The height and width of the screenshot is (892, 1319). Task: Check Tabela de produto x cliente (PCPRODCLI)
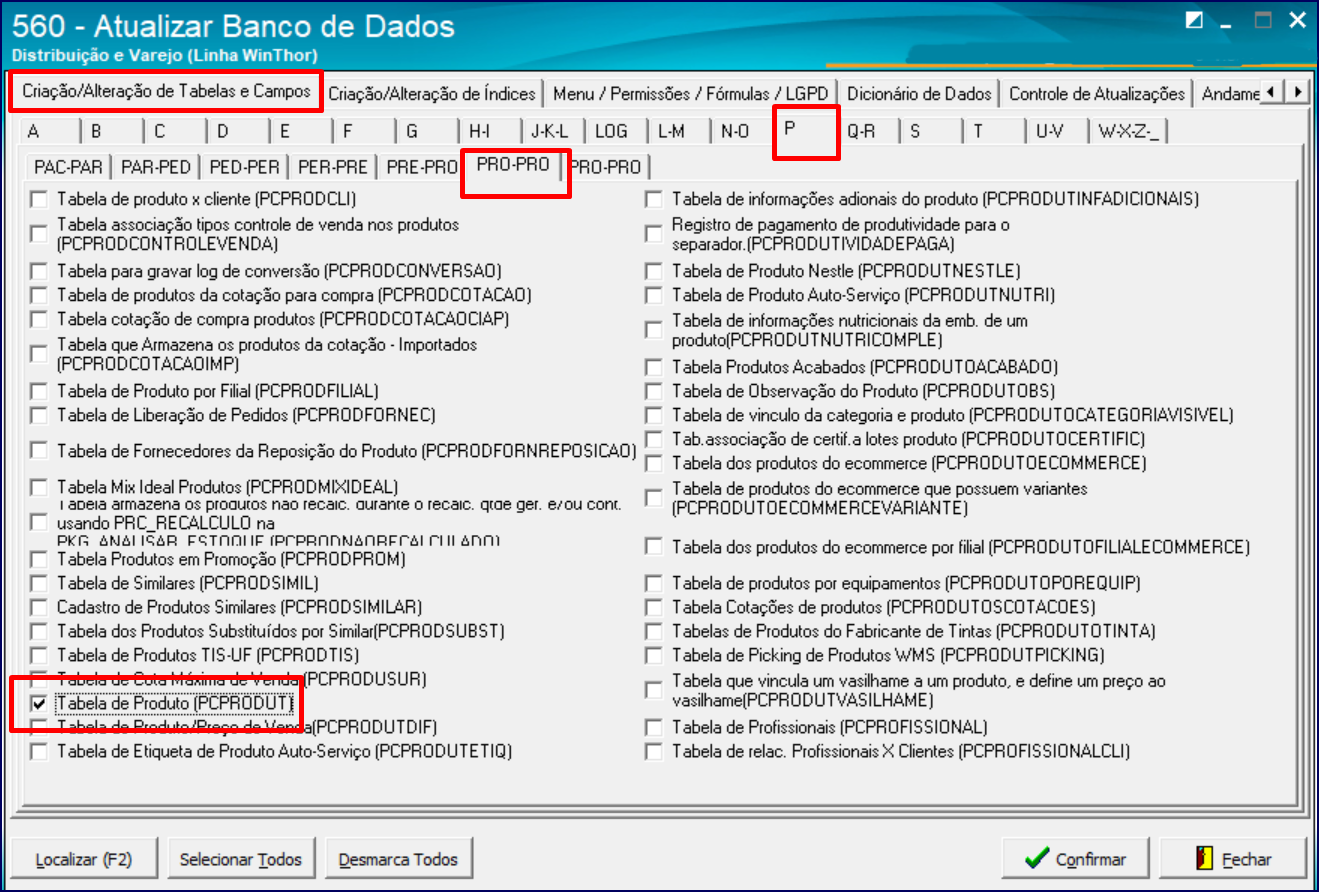pos(39,199)
